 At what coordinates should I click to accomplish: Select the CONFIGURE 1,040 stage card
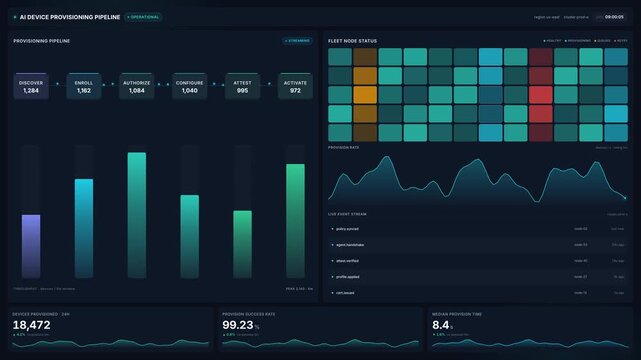coord(189,86)
